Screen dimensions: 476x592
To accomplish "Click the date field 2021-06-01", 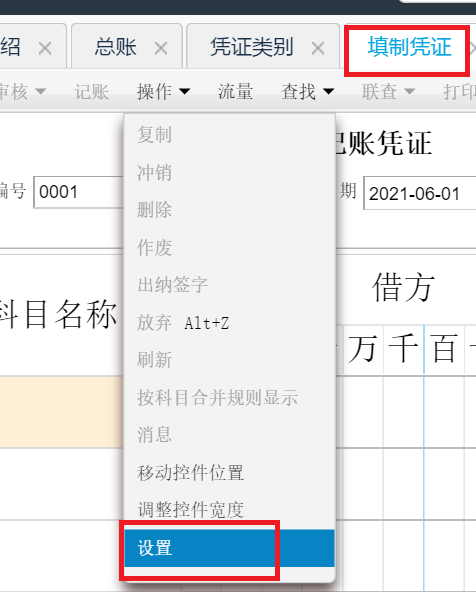I will [x=420, y=193].
